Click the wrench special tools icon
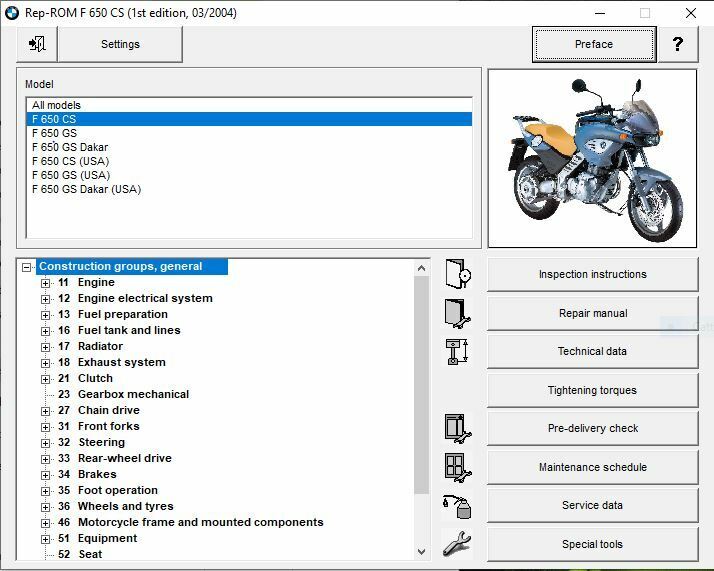This screenshot has width=714, height=571. (457, 544)
